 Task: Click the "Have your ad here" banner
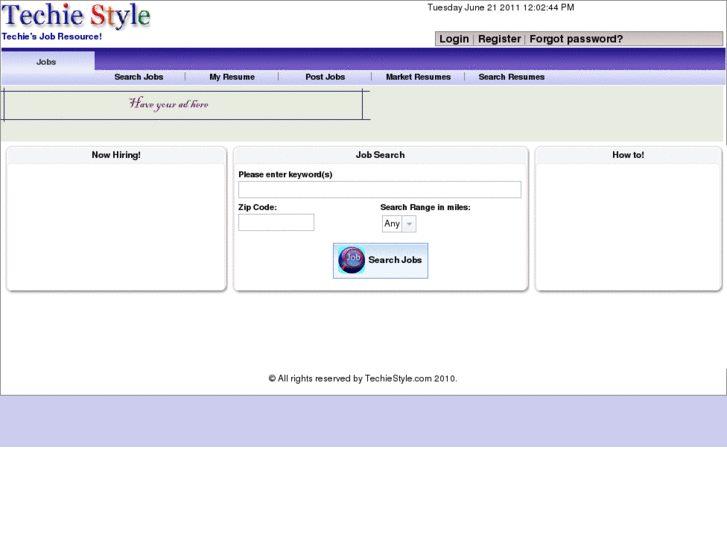click(184, 105)
